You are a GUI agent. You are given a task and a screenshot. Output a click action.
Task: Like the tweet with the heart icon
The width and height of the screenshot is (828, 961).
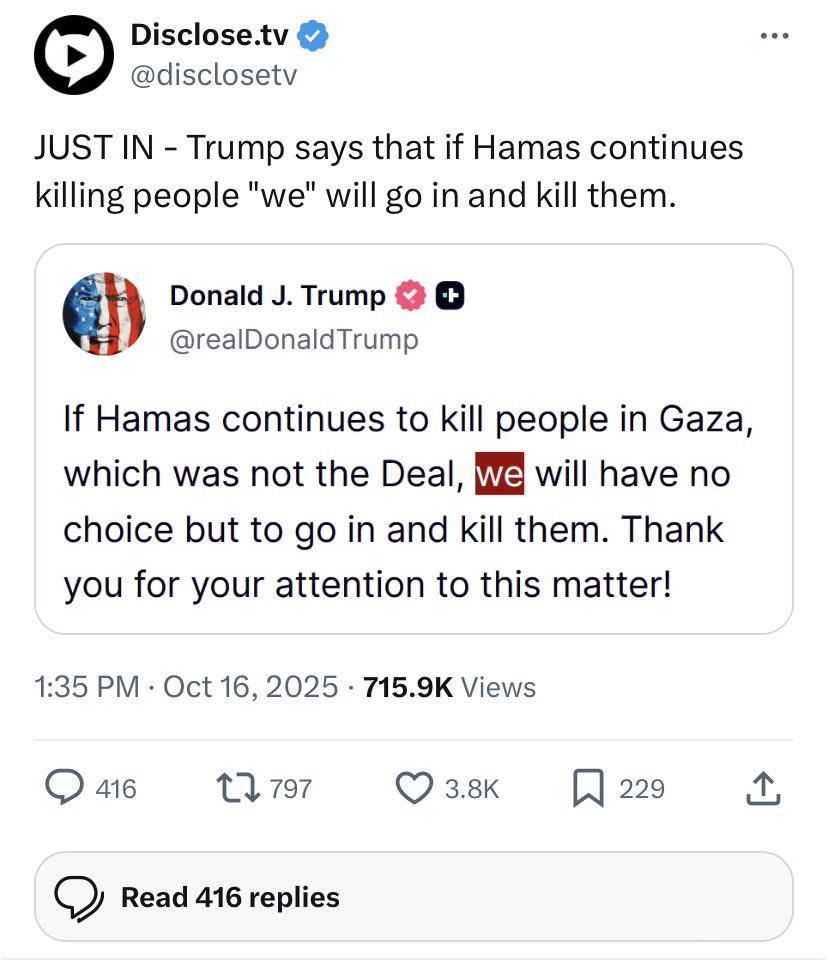(414, 789)
